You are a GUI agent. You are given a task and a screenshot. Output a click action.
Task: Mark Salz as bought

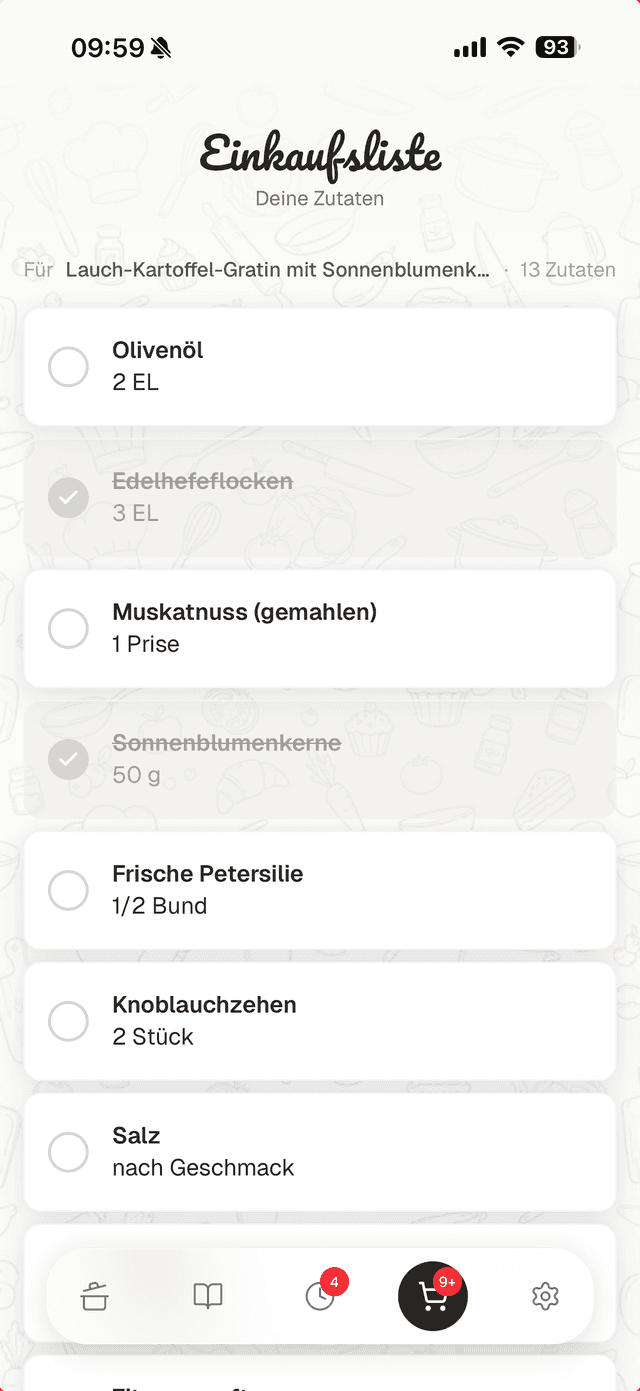click(x=68, y=1152)
